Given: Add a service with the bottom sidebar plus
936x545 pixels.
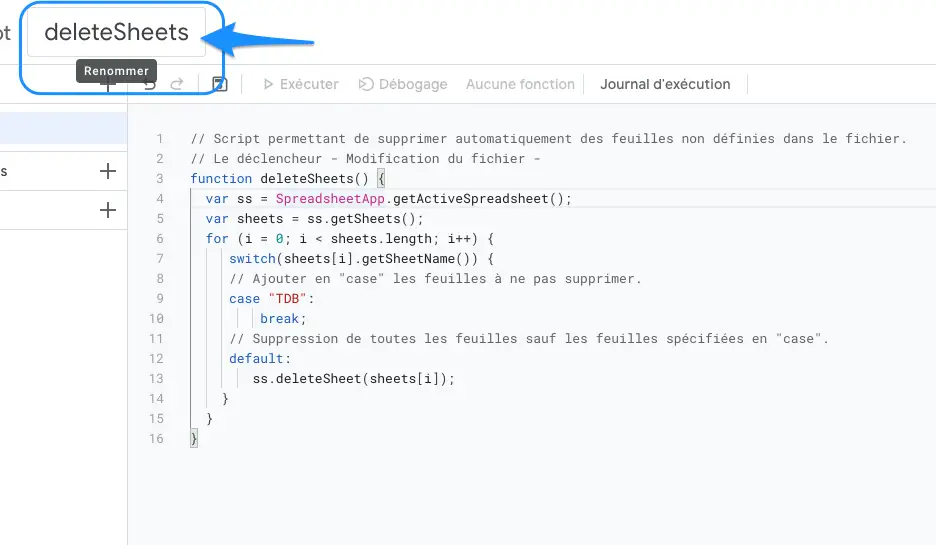Looking at the screenshot, I should click(x=107, y=210).
